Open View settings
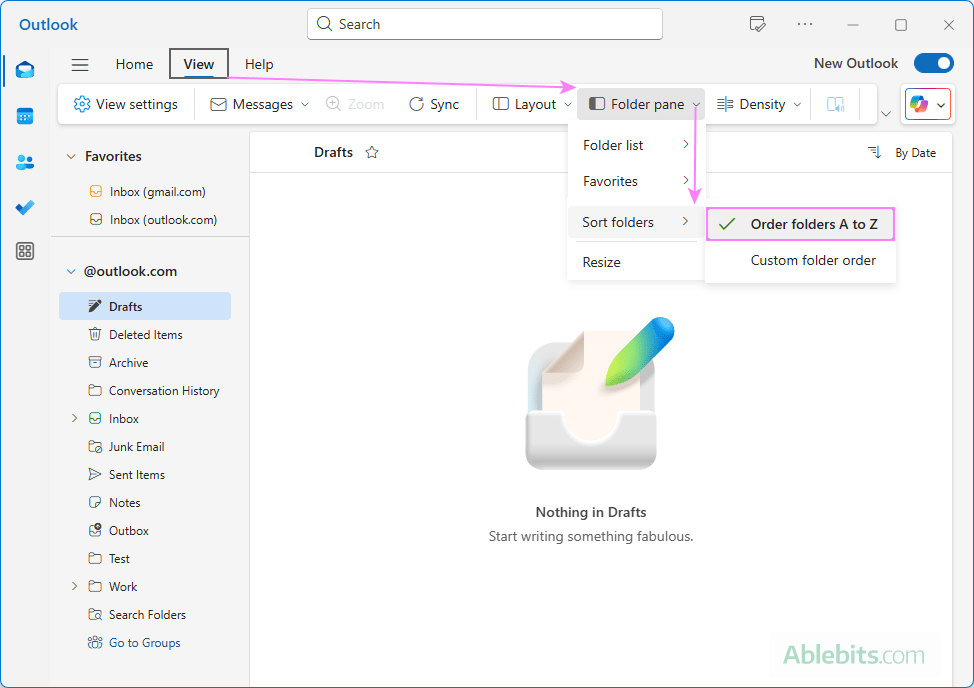Screen dimensions: 974x688 (x=126, y=104)
